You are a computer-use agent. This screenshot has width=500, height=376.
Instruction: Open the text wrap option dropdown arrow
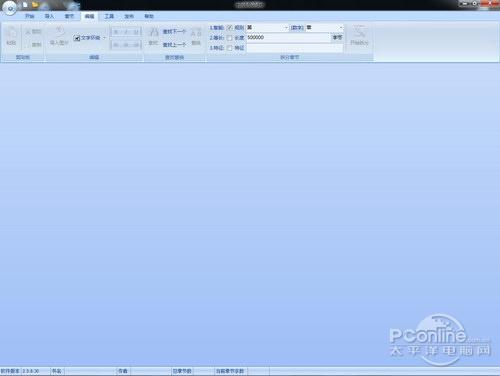(104, 38)
